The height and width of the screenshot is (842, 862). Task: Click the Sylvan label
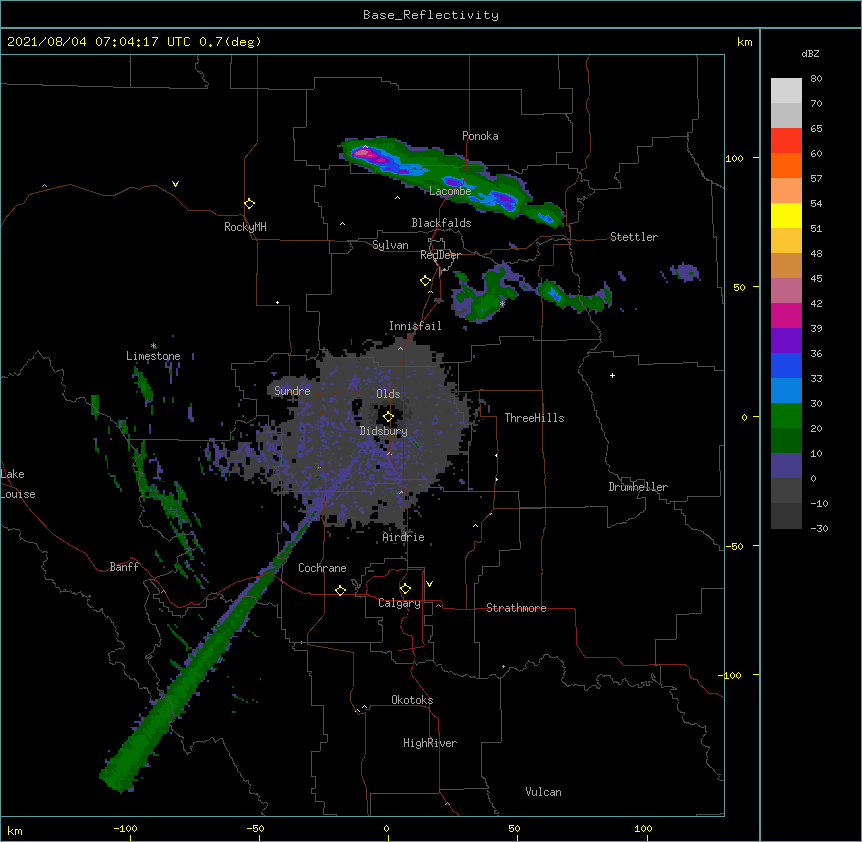[x=390, y=245]
